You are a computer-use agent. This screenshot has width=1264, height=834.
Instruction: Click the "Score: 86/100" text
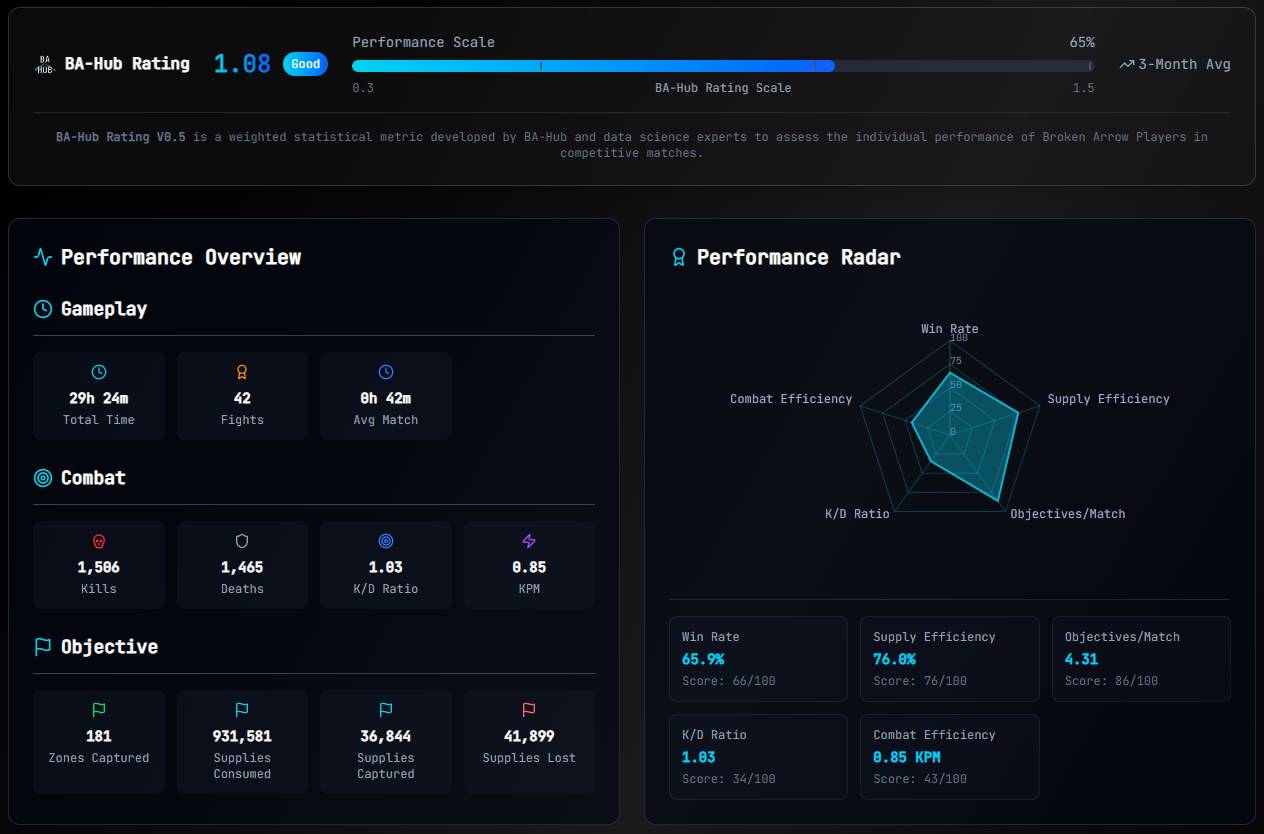pos(1112,681)
